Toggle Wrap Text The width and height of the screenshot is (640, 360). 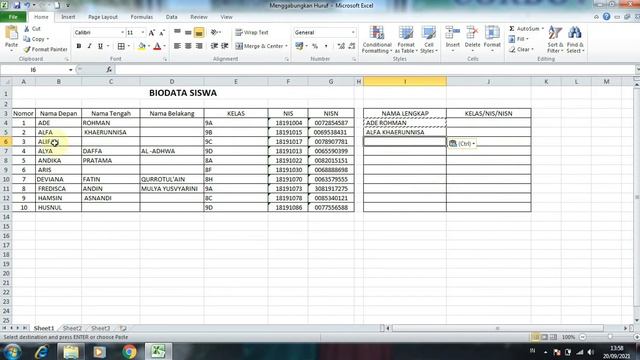(252, 32)
